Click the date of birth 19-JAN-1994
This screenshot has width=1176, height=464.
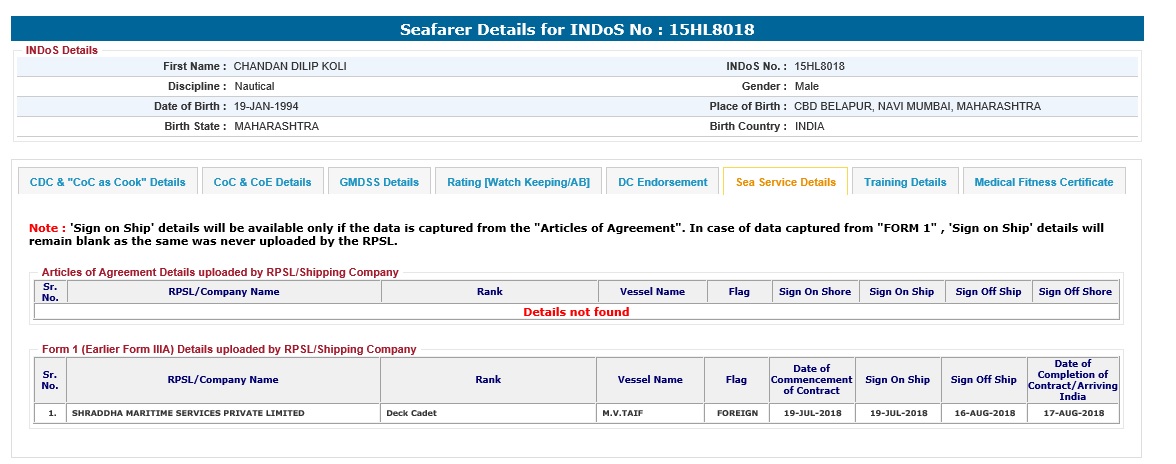(266, 106)
